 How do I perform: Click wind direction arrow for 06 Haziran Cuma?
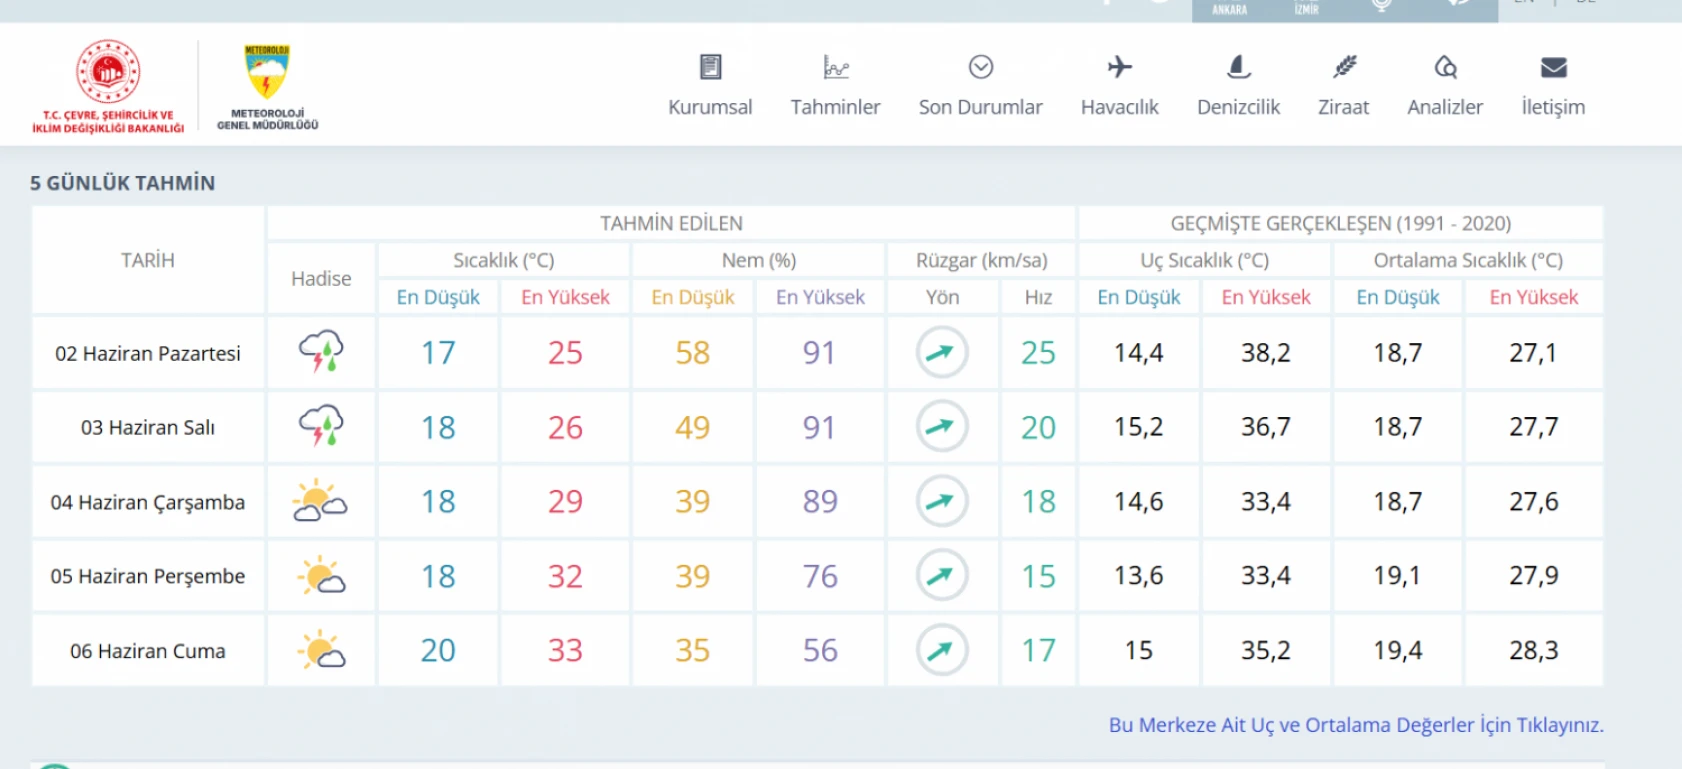(941, 650)
